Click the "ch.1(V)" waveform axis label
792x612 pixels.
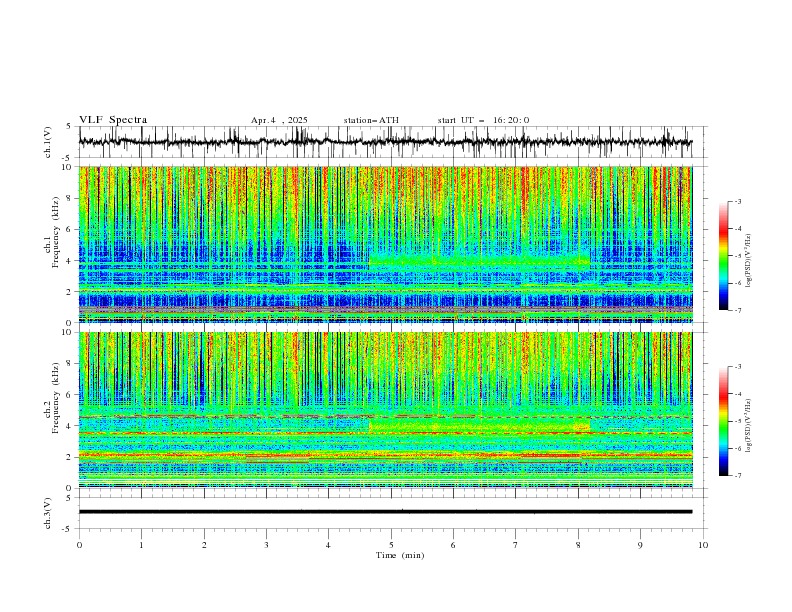click(48, 142)
